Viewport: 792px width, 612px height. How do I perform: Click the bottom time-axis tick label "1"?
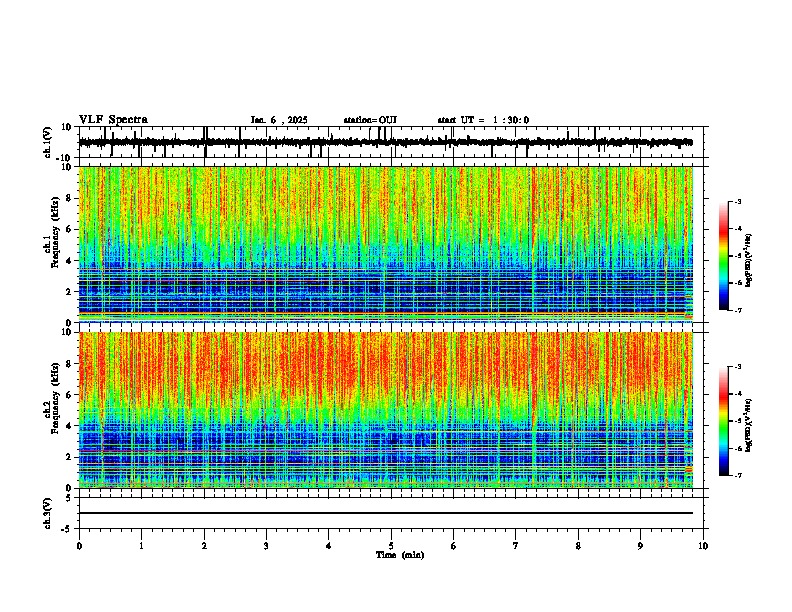(x=141, y=546)
